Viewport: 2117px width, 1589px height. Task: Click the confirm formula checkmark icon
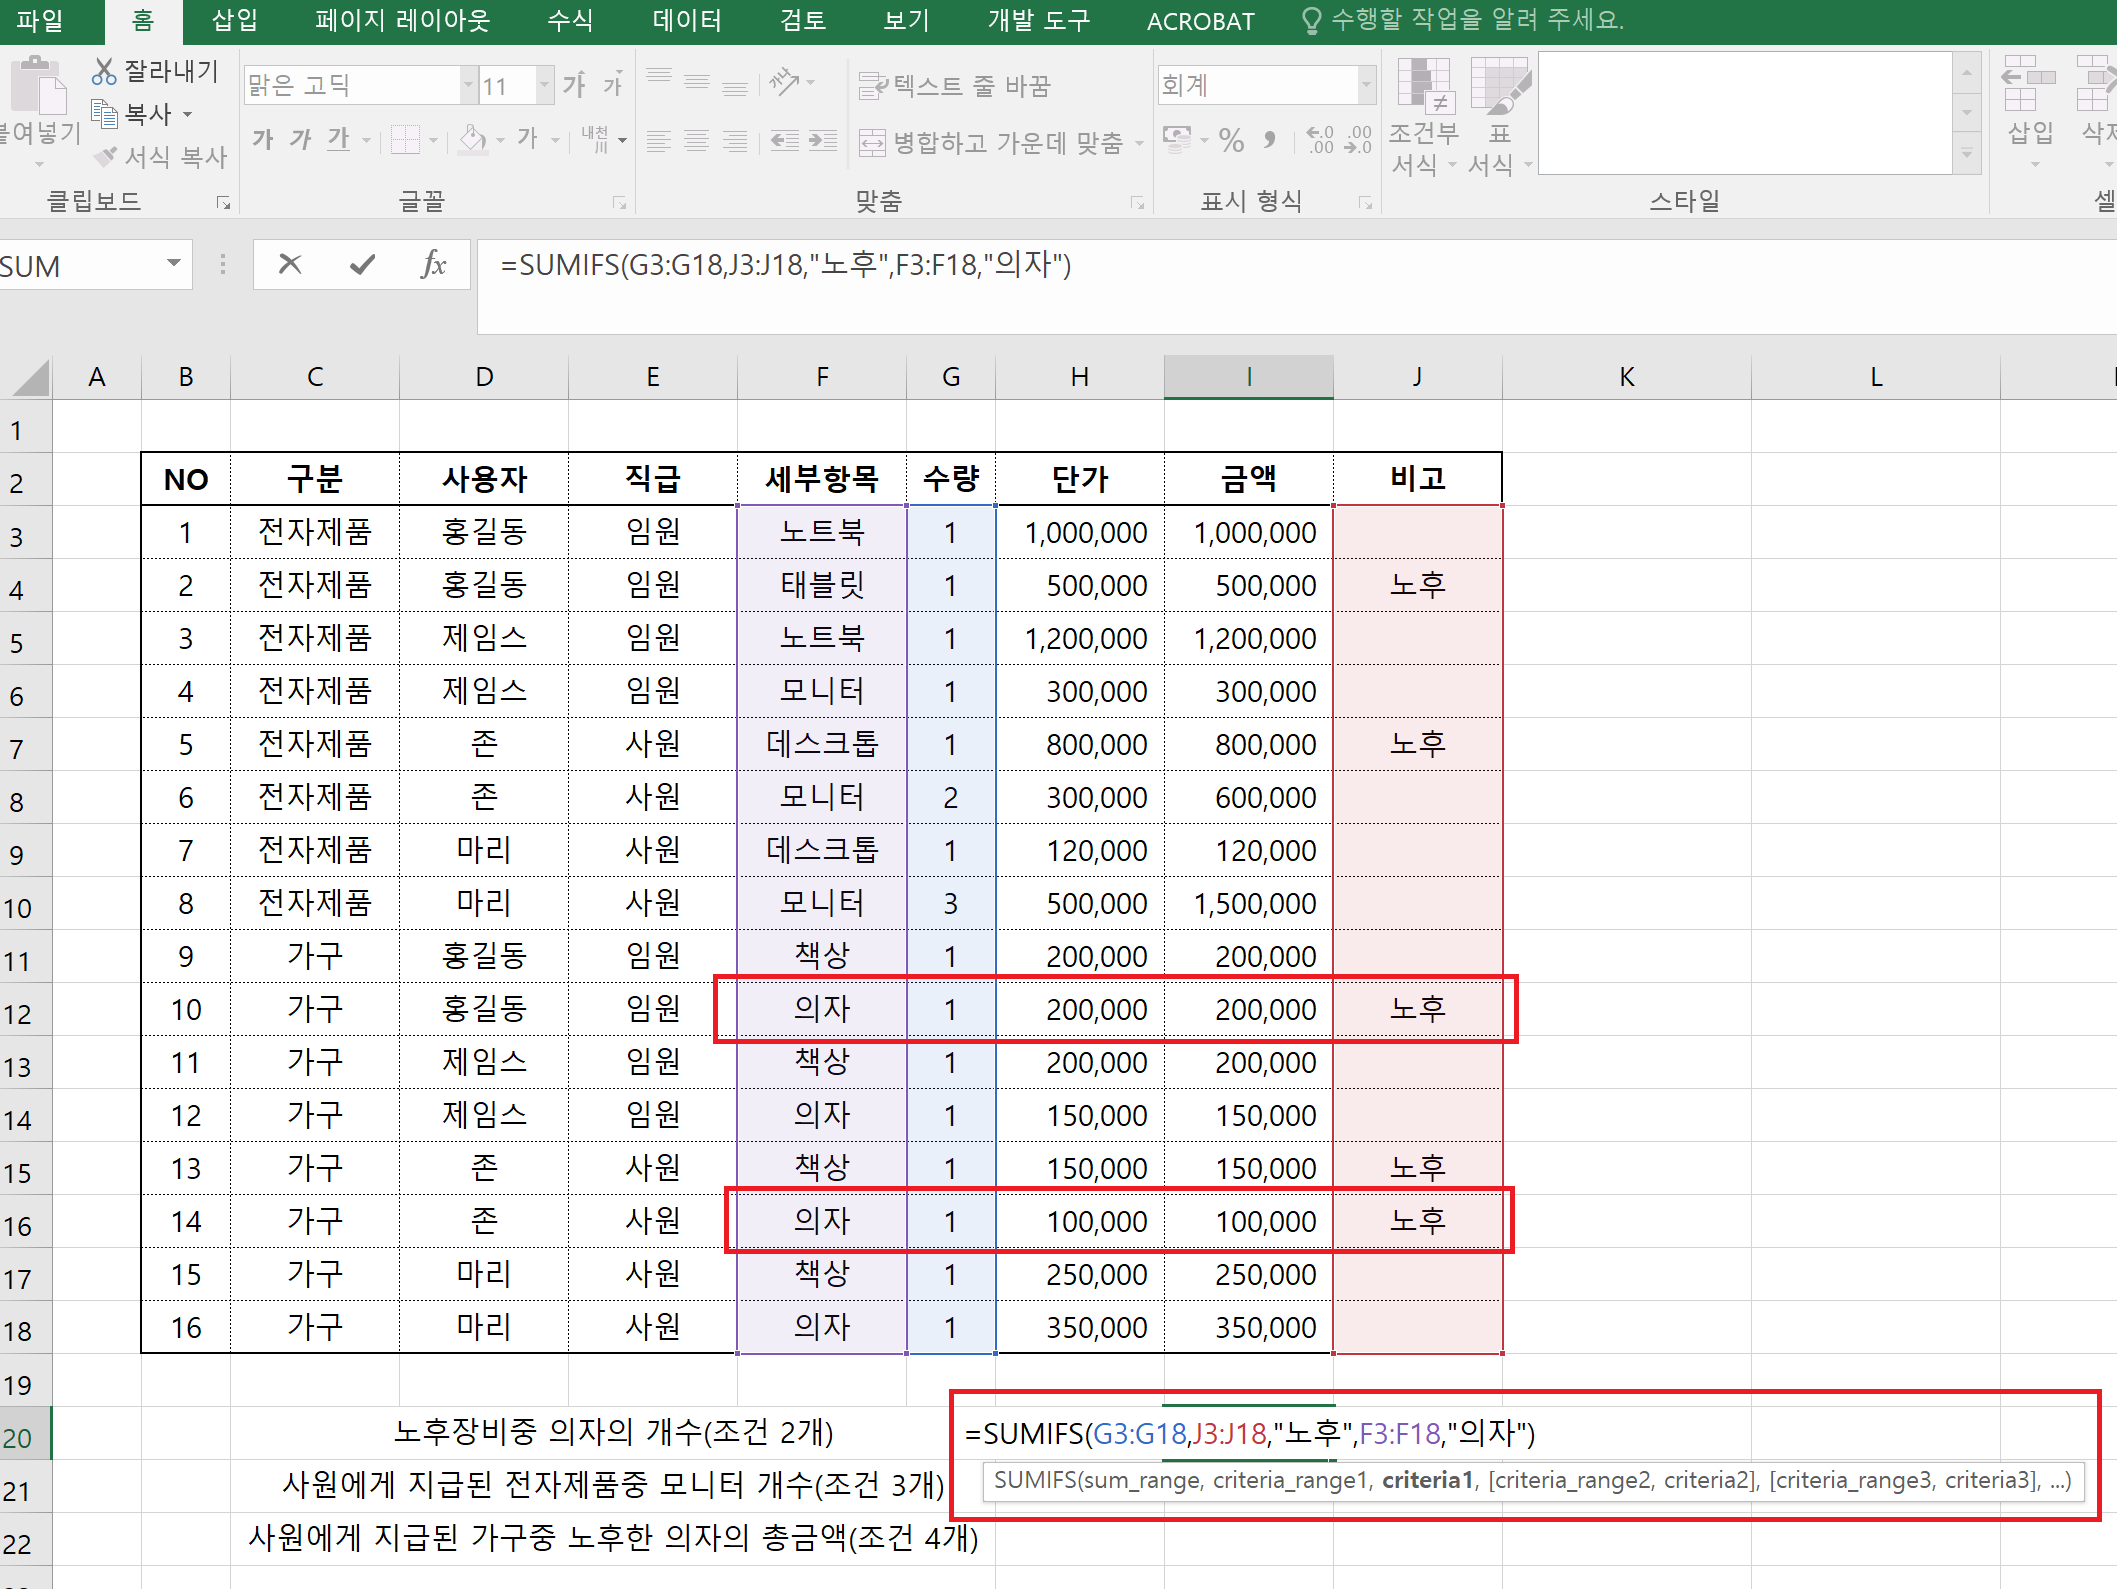[362, 265]
